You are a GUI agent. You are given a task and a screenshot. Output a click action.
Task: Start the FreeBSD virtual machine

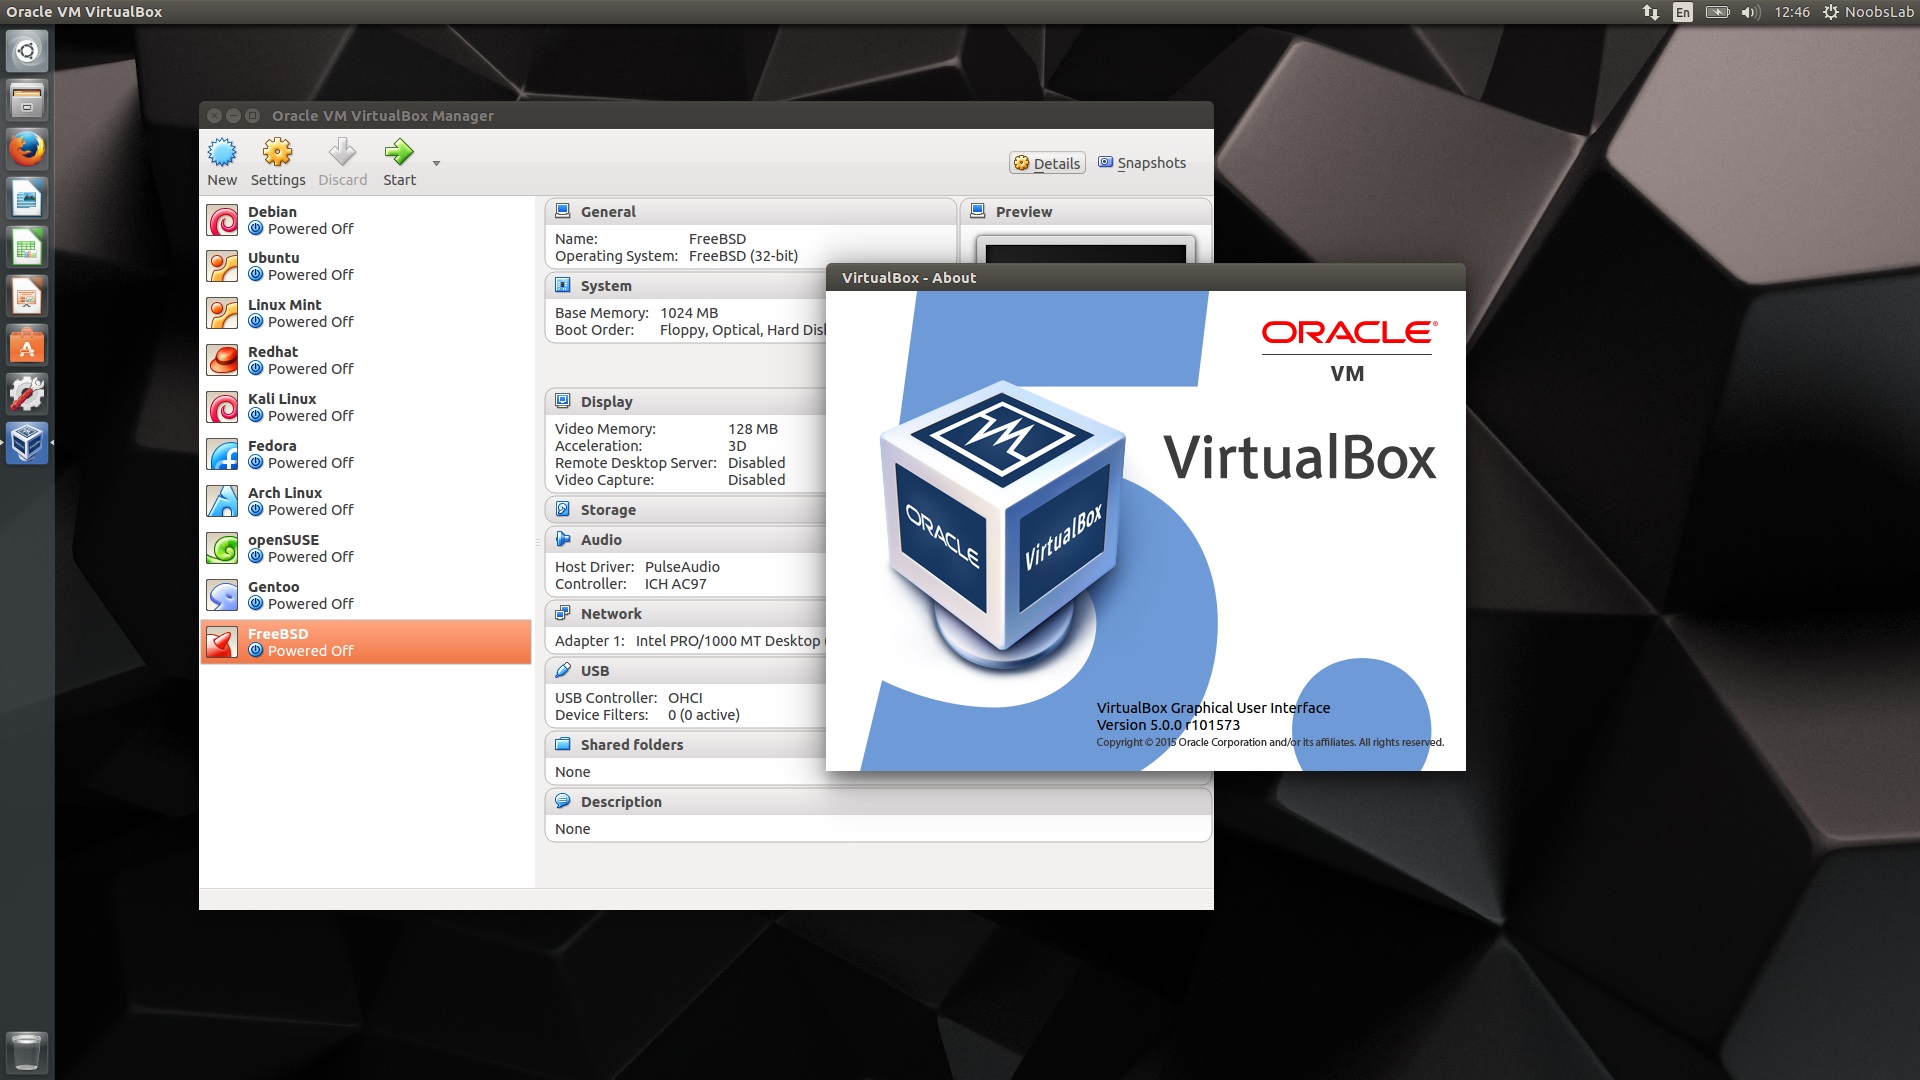pos(398,160)
